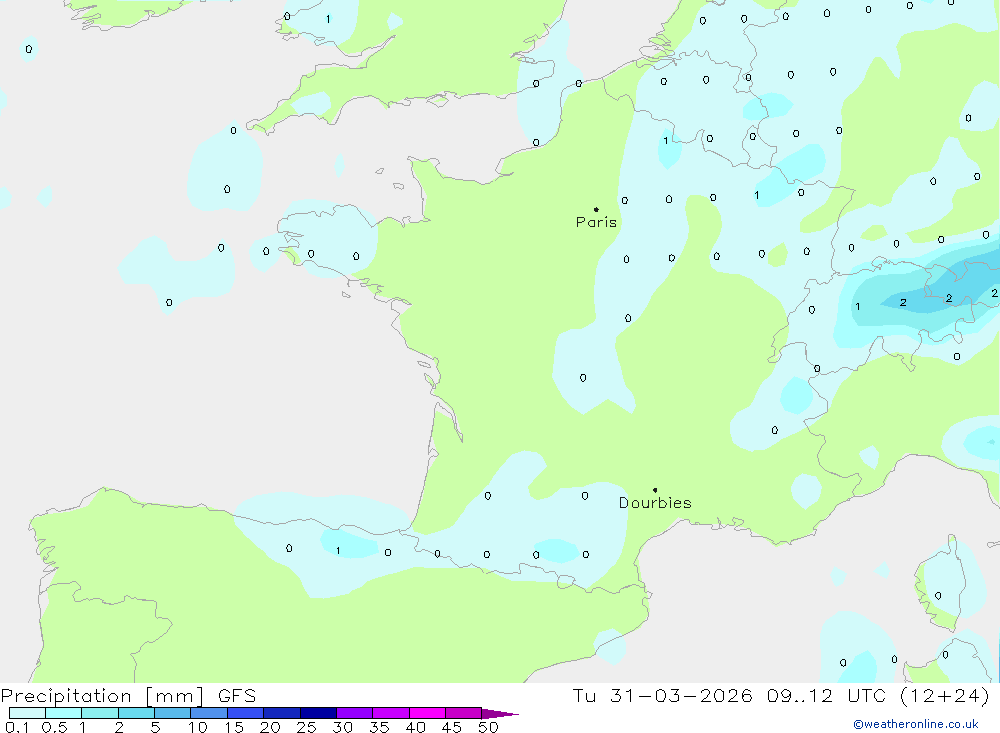Click the Paris city label
This screenshot has height=733, width=1000.
[596, 222]
